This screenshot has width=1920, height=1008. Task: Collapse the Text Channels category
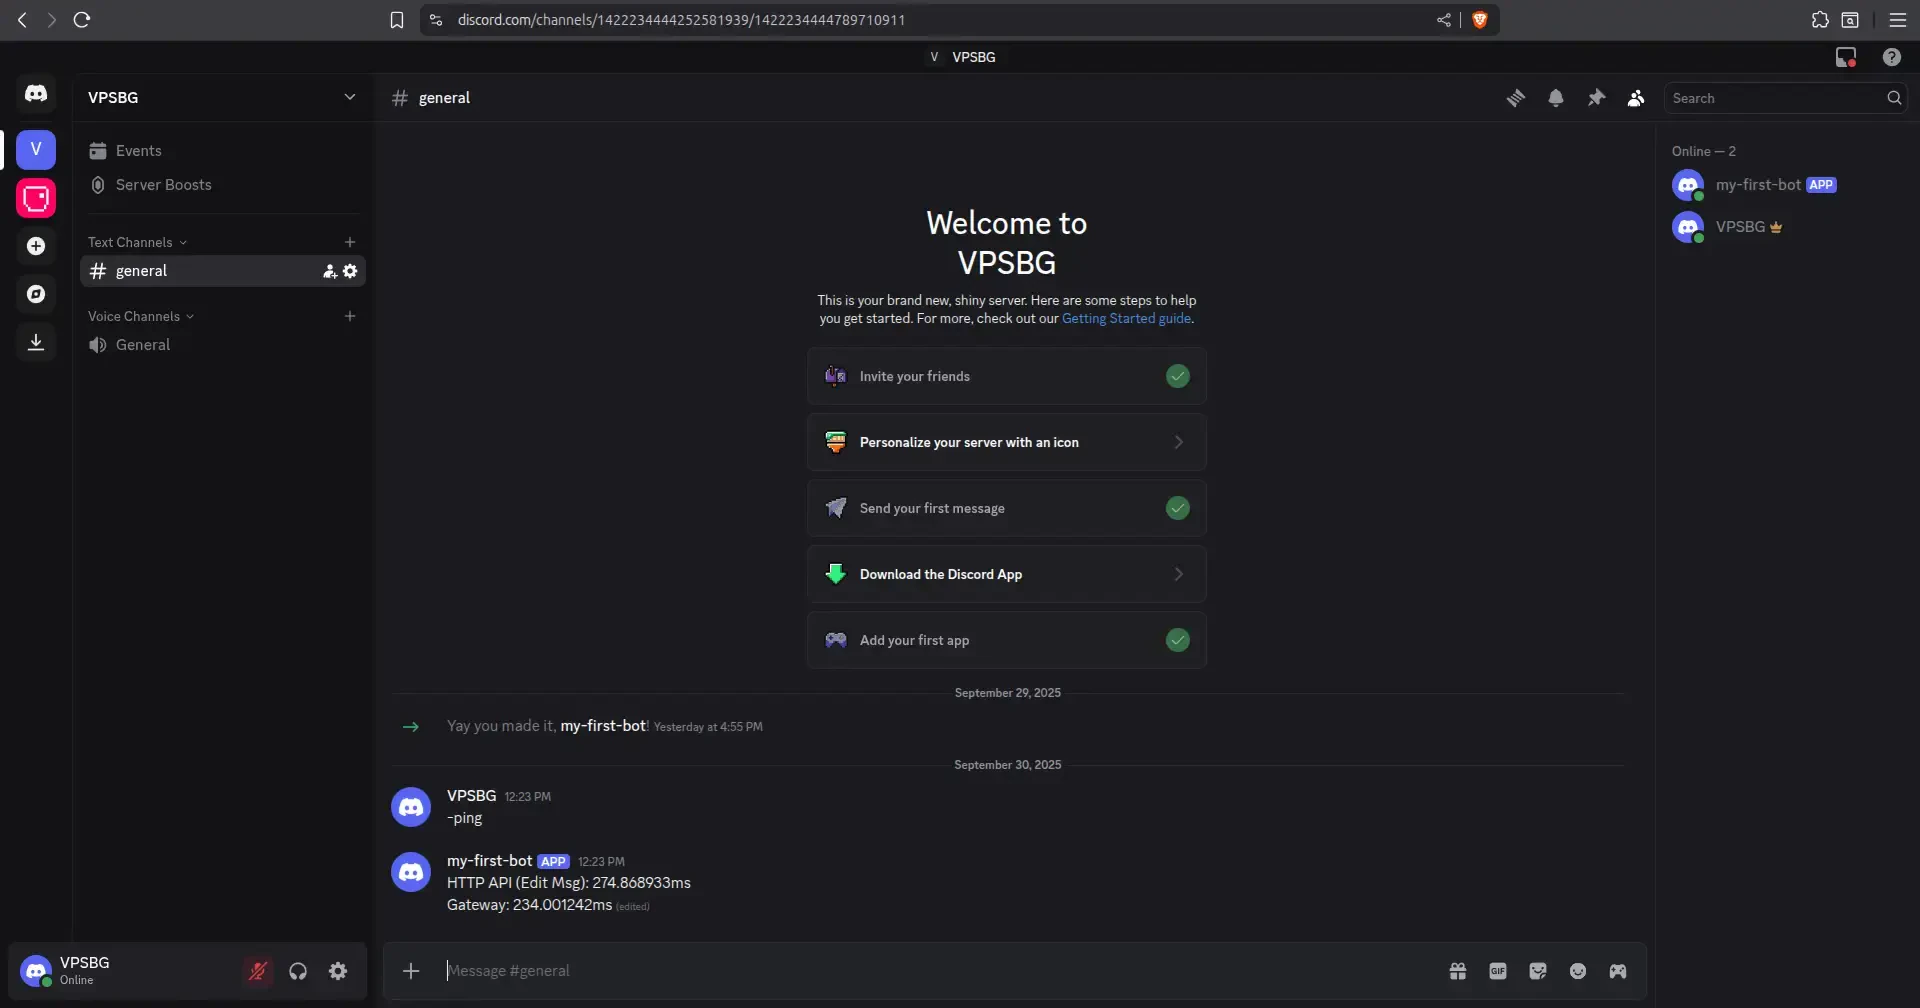click(137, 242)
